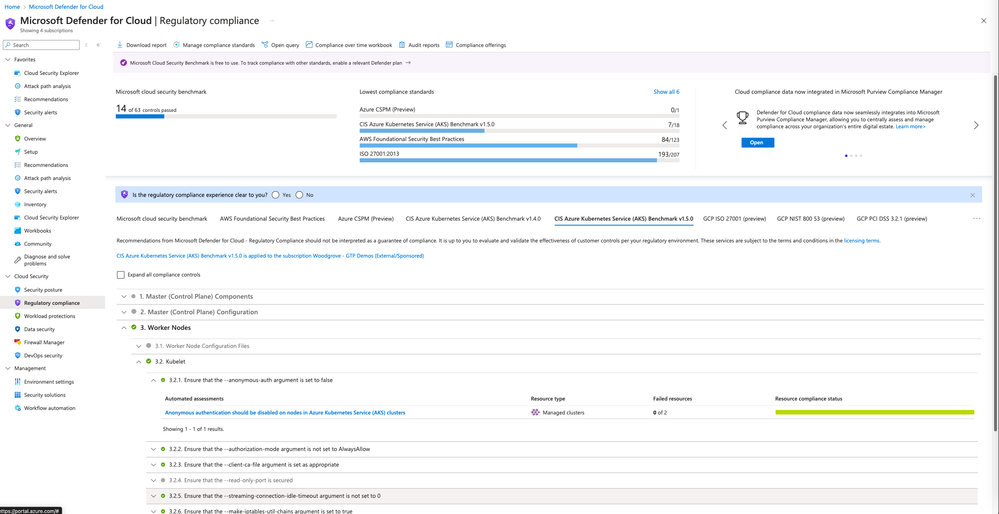Click Show all 6 link
The image size is (999, 514).
click(666, 92)
